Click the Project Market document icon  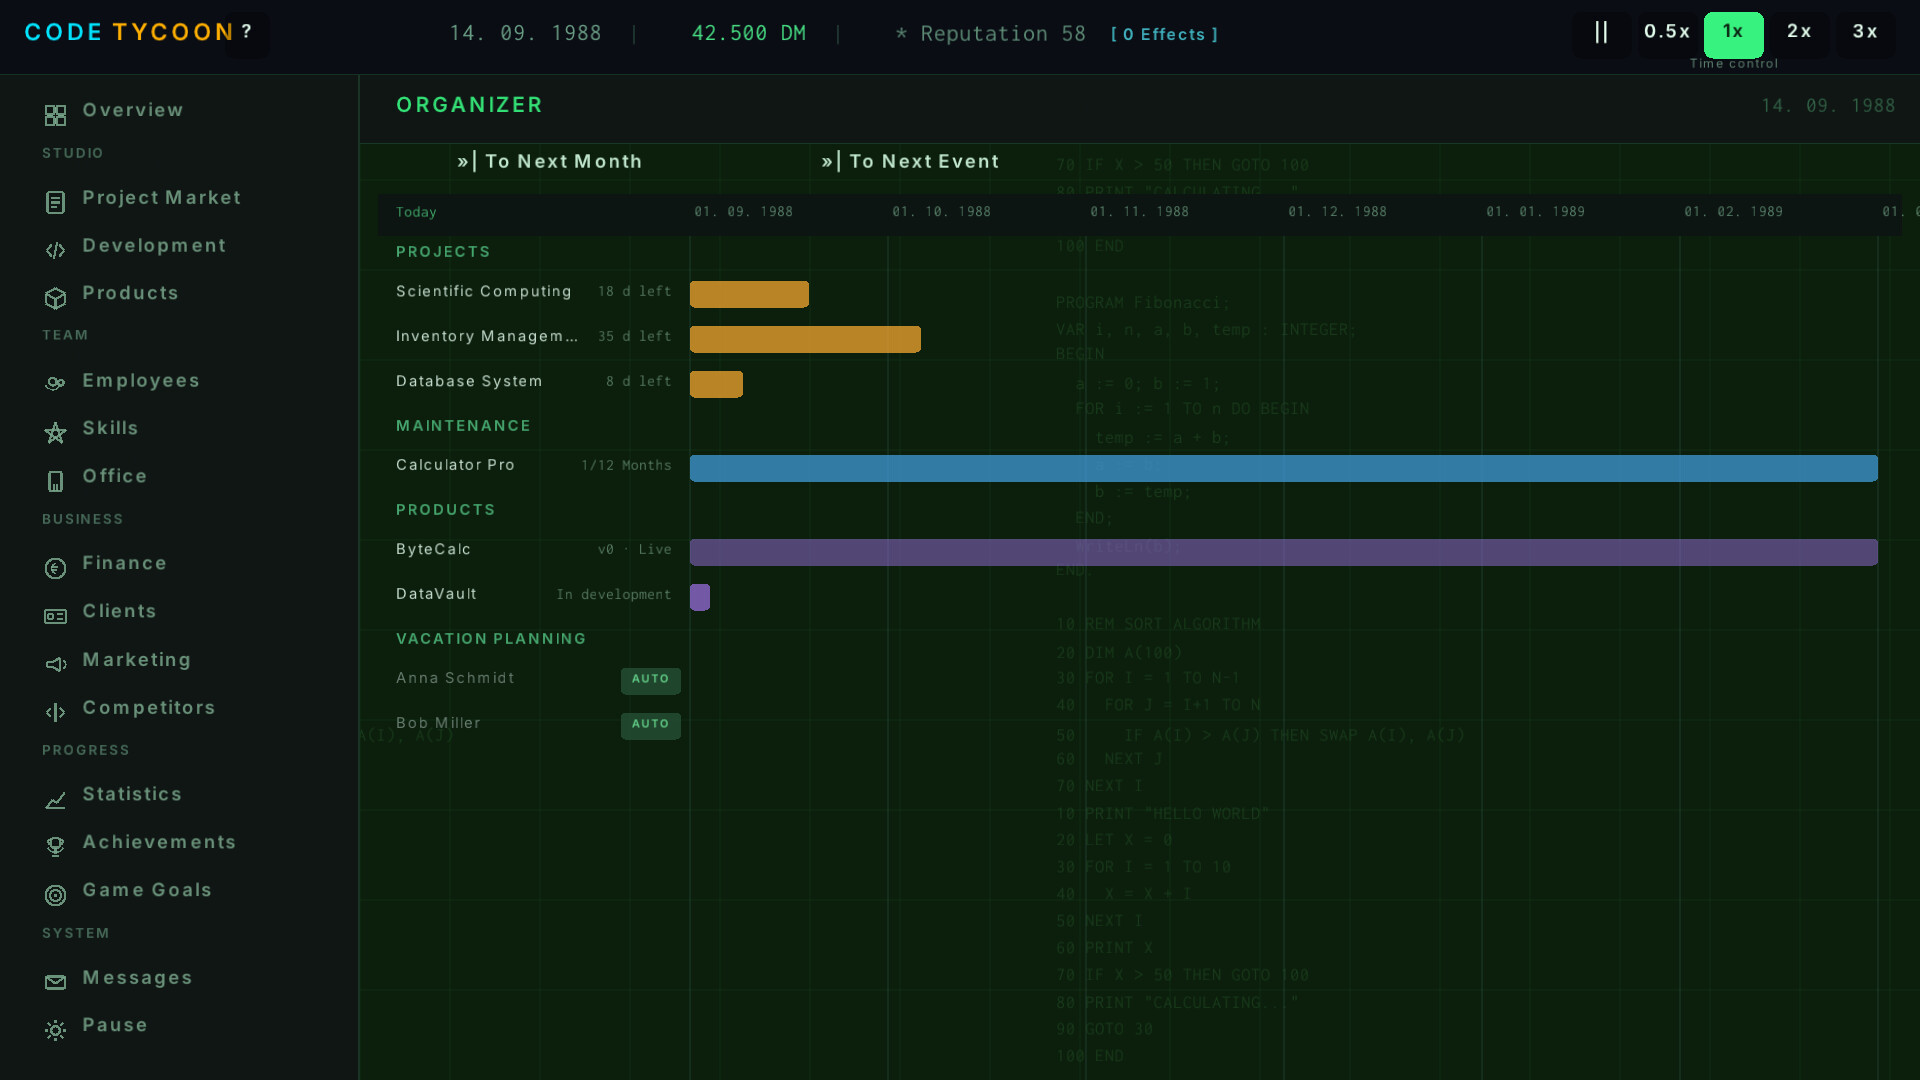[55, 202]
